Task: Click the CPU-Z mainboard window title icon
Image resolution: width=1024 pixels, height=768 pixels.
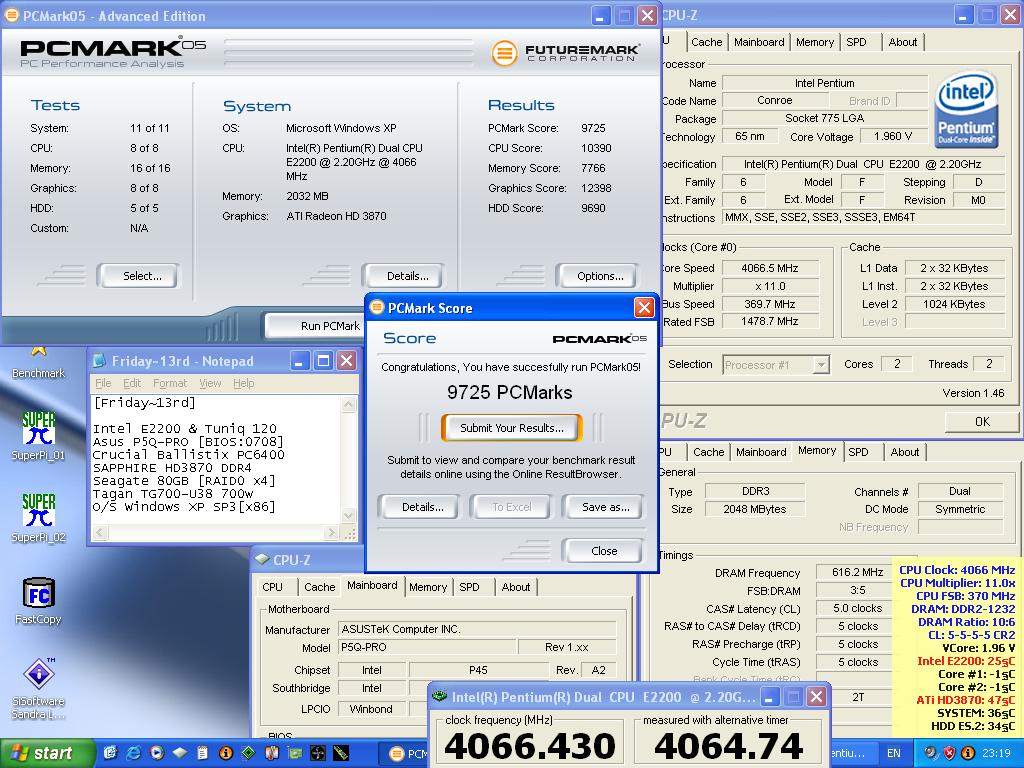Action: [262, 560]
